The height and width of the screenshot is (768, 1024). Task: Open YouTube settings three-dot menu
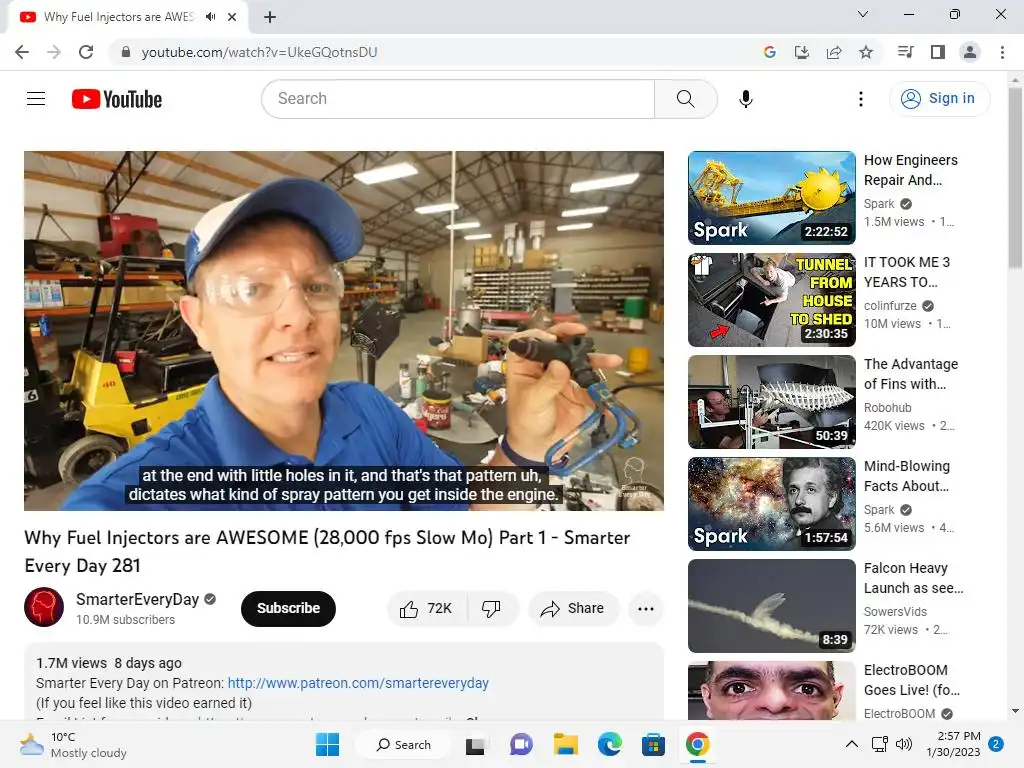861,99
